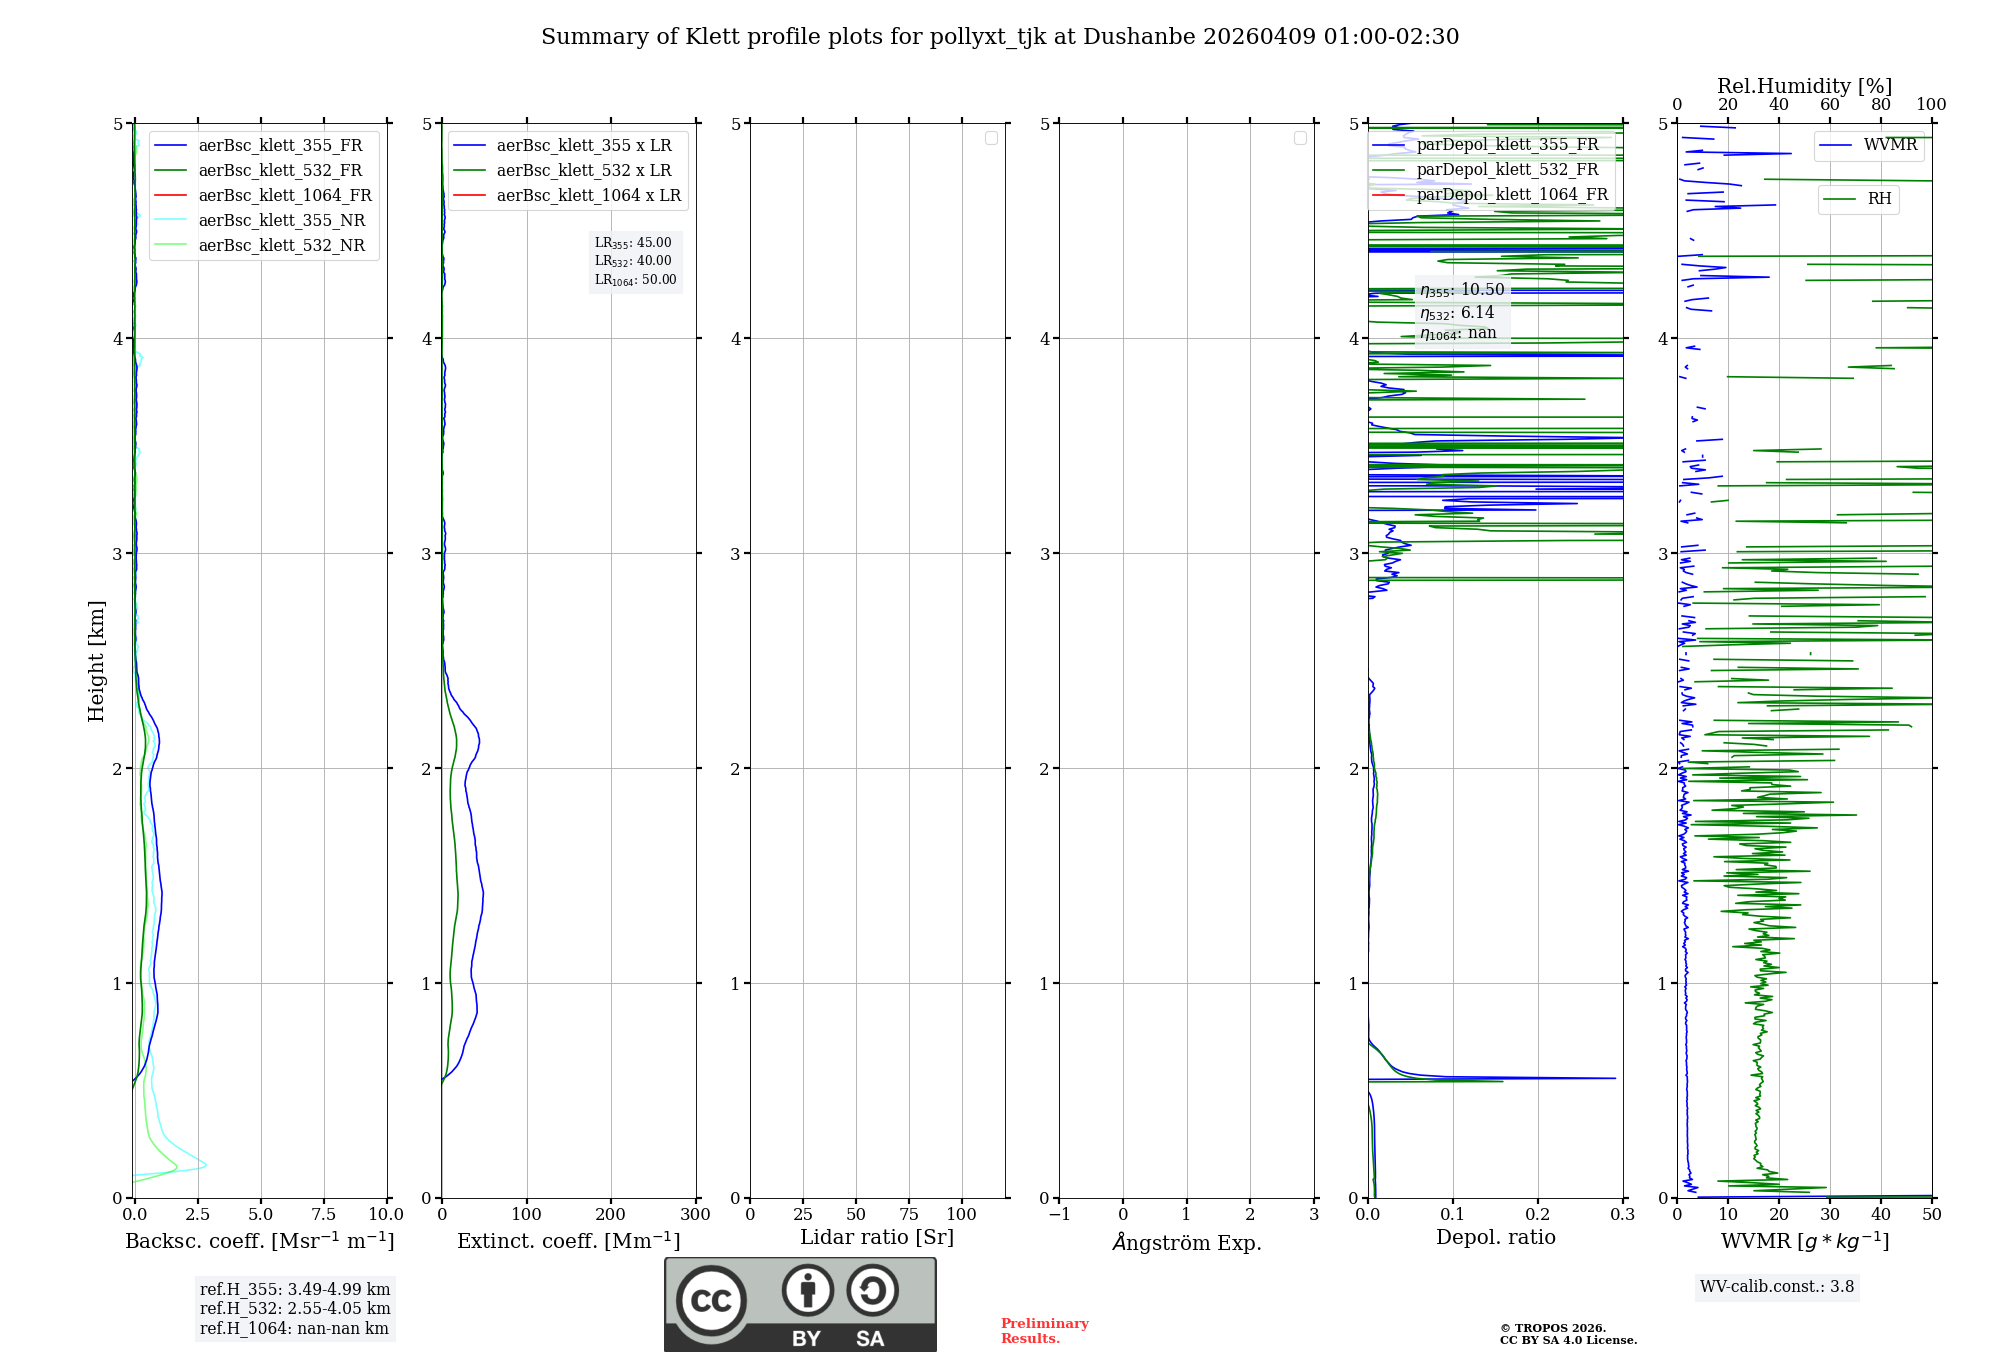Click the plot summary title text
2000x1360 pixels.
(1000, 37)
